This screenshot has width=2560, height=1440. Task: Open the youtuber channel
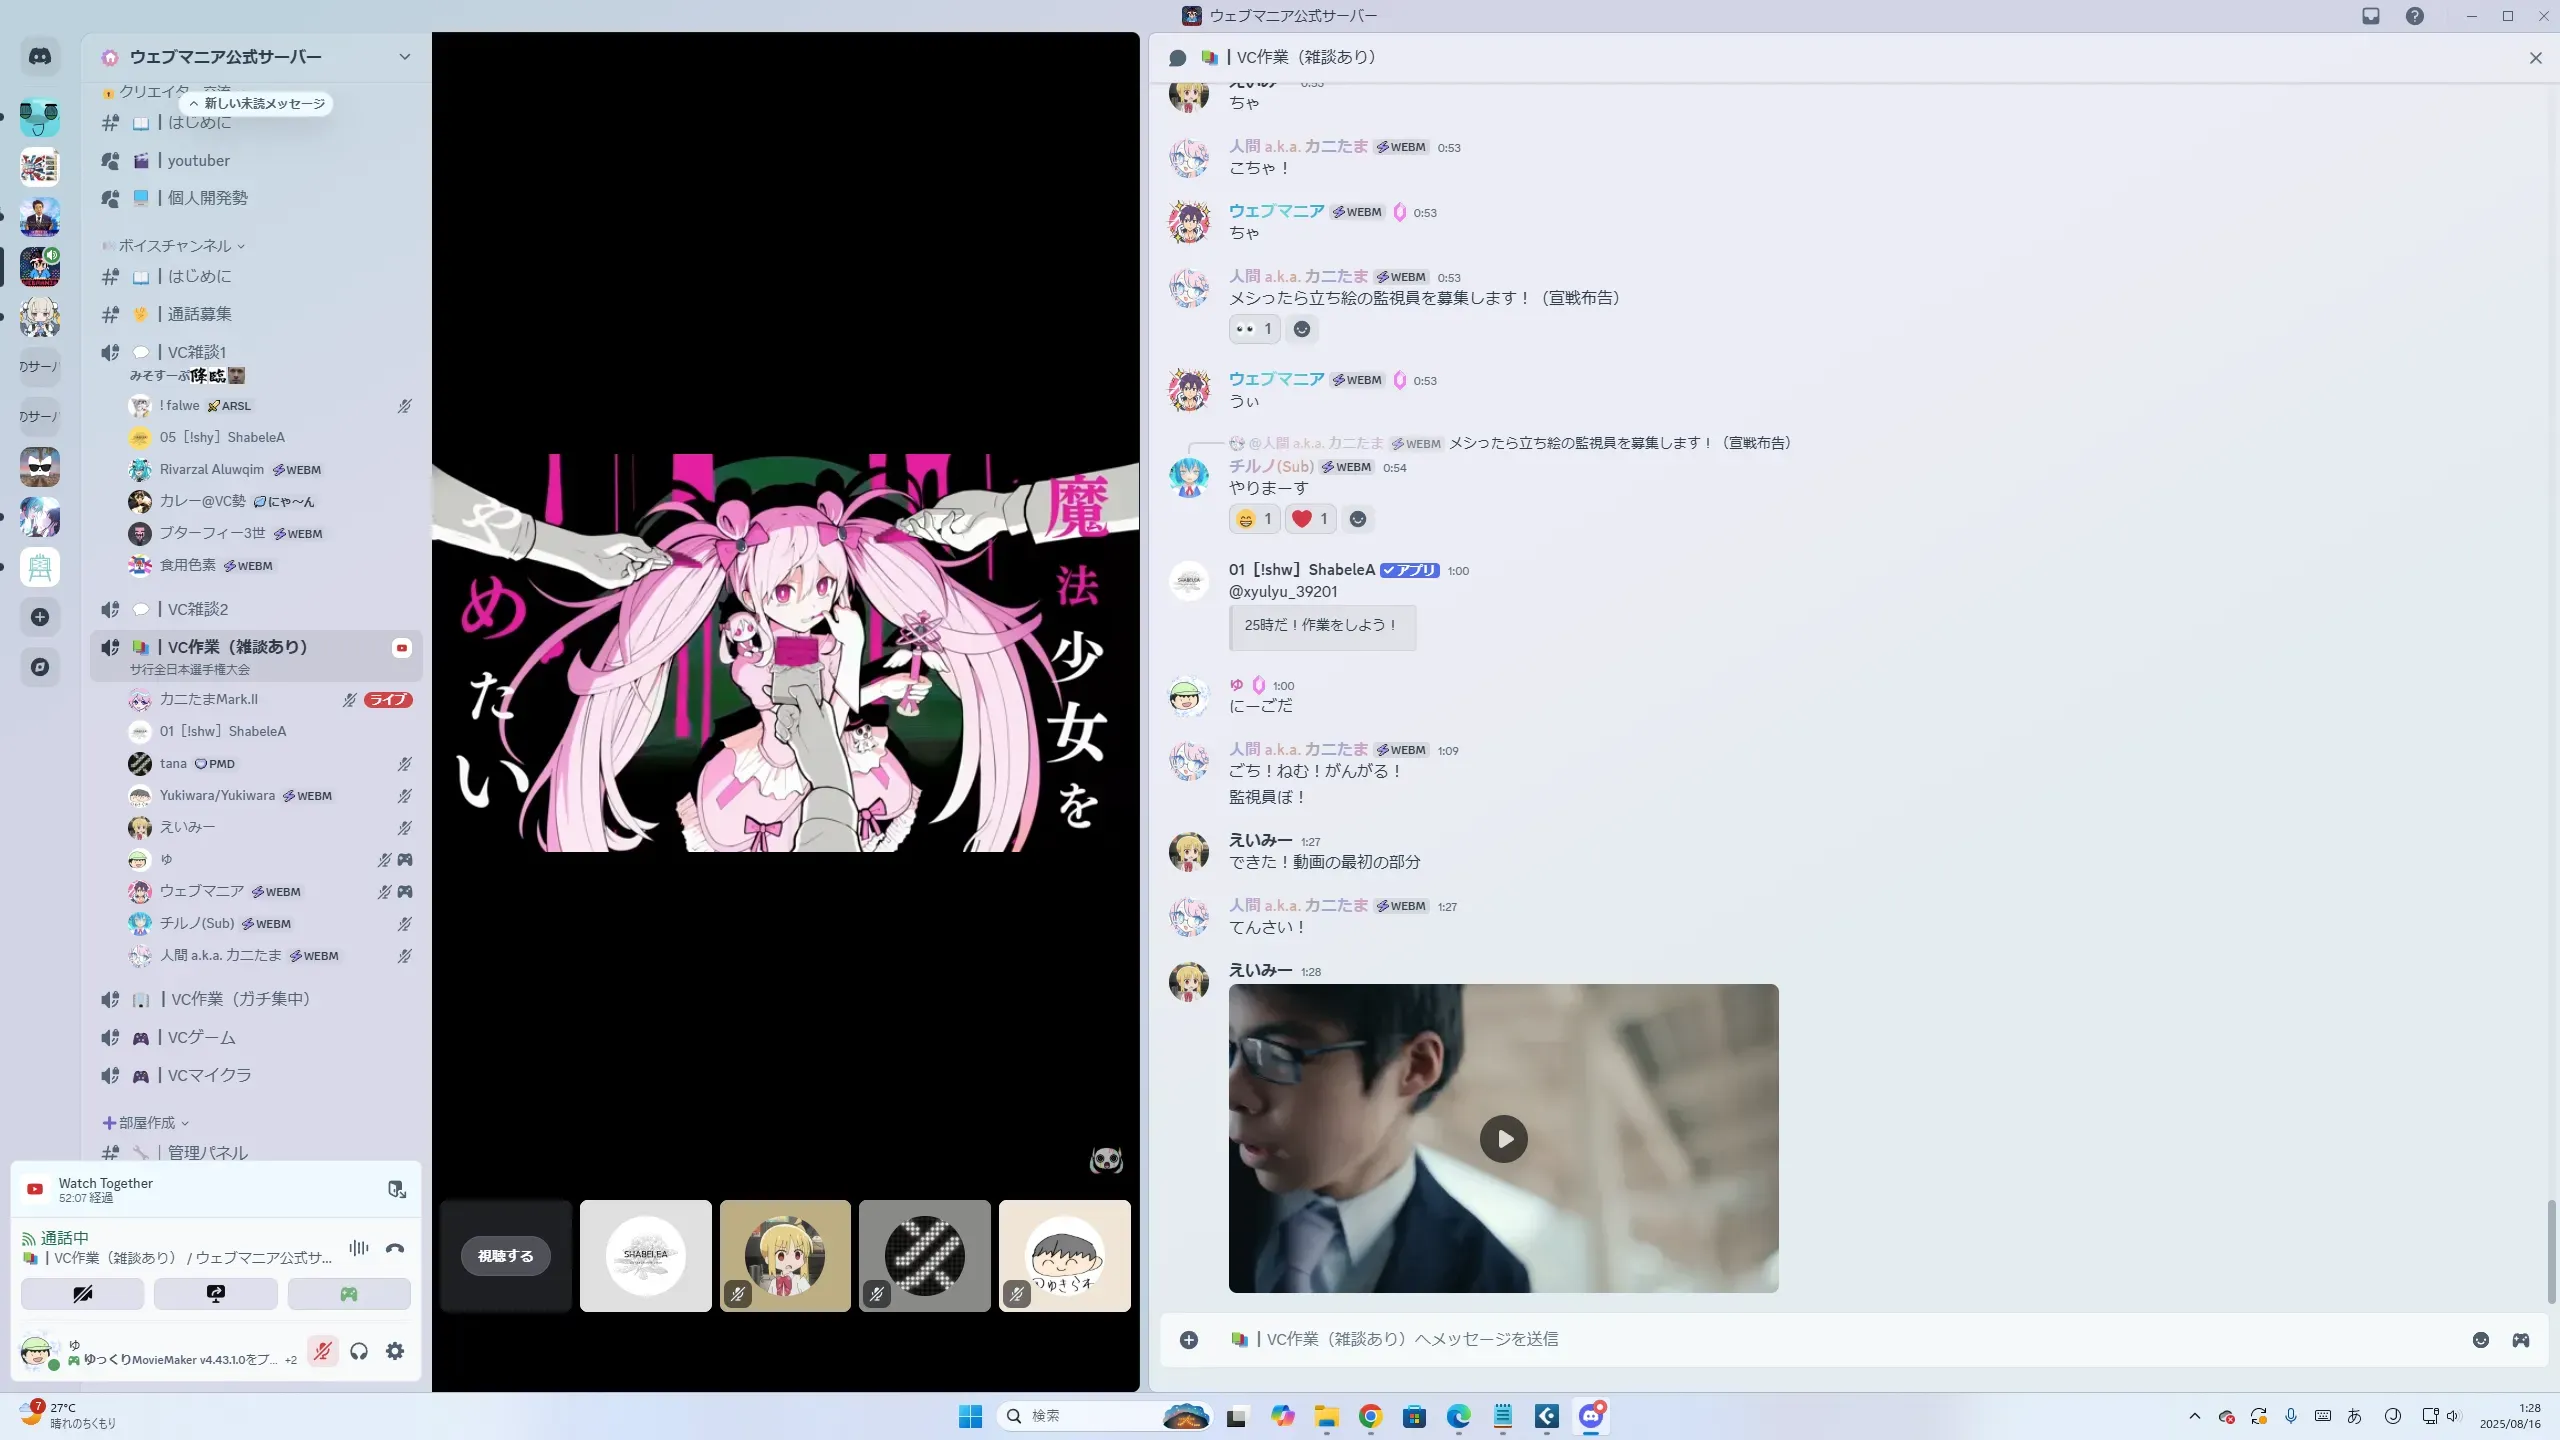[x=198, y=161]
